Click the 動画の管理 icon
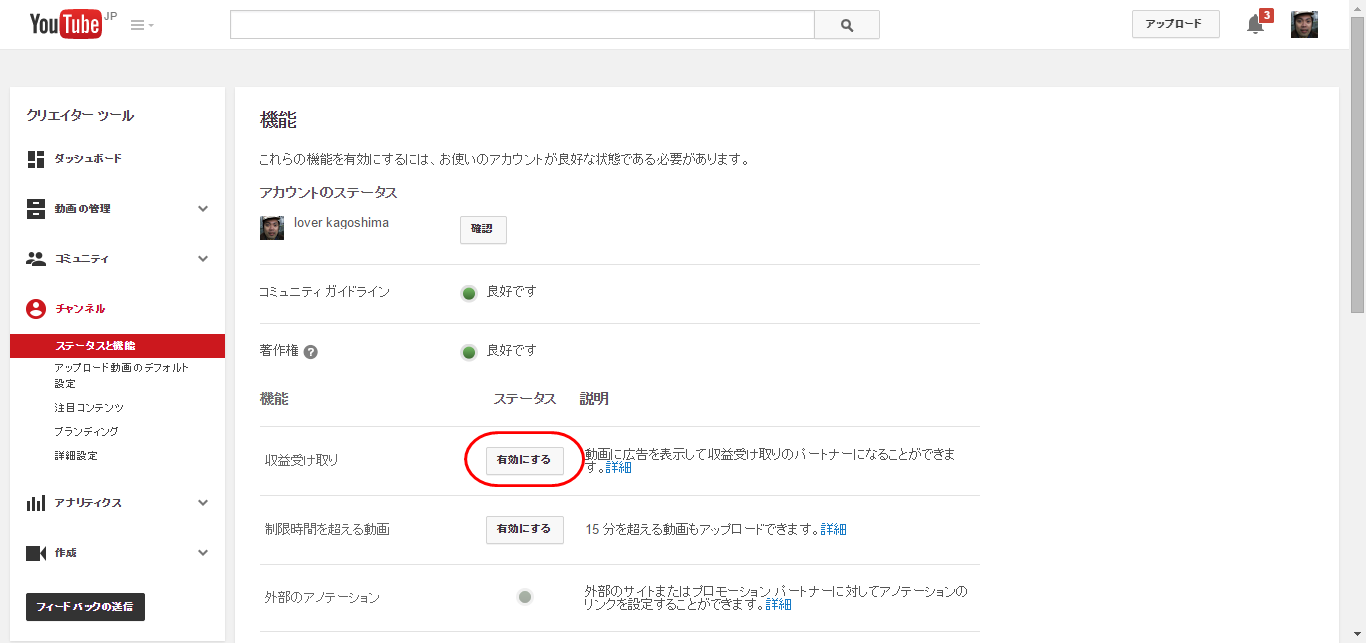Viewport: 1366px width, 643px height. pyautogui.click(x=36, y=209)
